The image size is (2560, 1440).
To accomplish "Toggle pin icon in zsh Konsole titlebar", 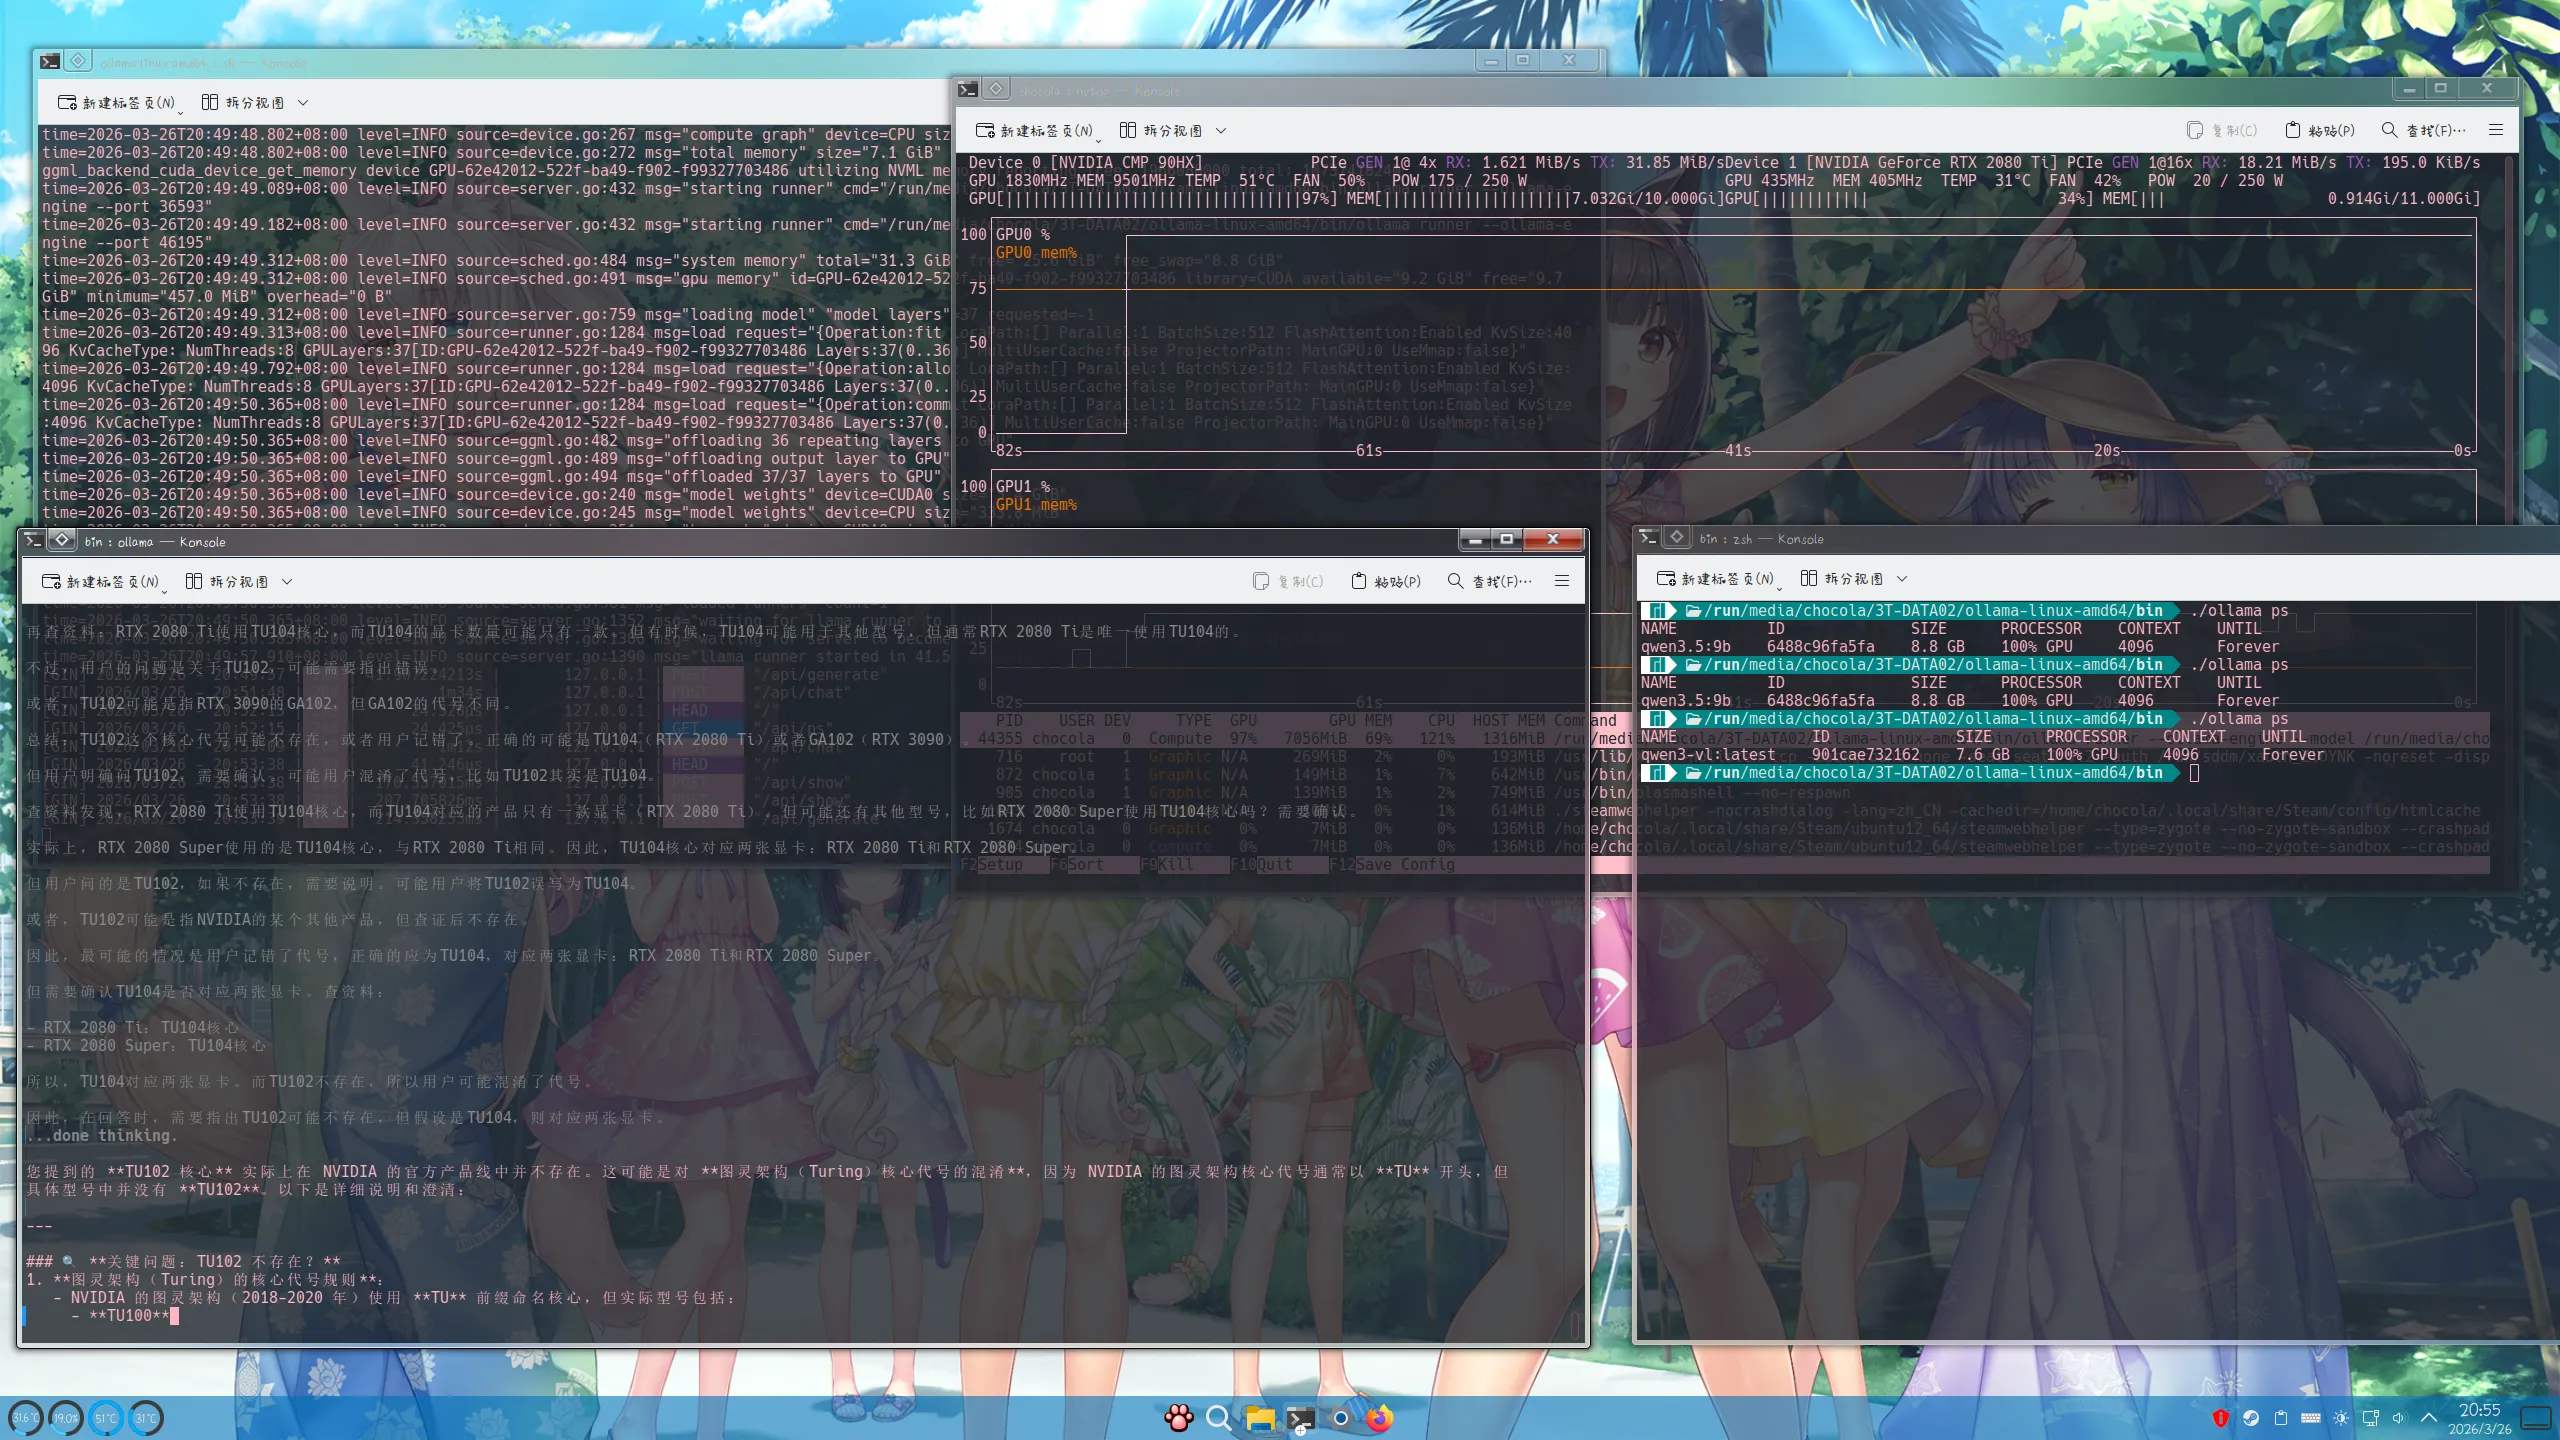I will click(x=1677, y=537).
